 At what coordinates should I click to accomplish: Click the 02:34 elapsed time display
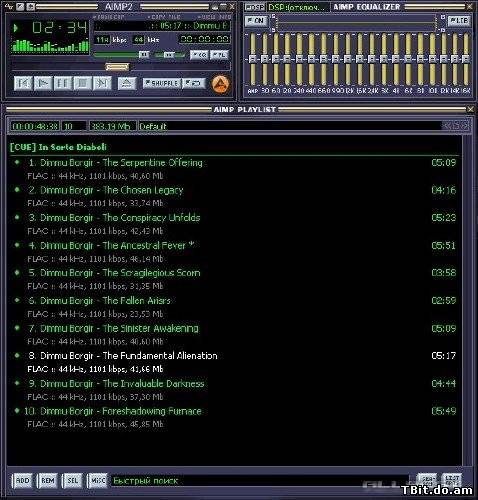click(x=60, y=28)
